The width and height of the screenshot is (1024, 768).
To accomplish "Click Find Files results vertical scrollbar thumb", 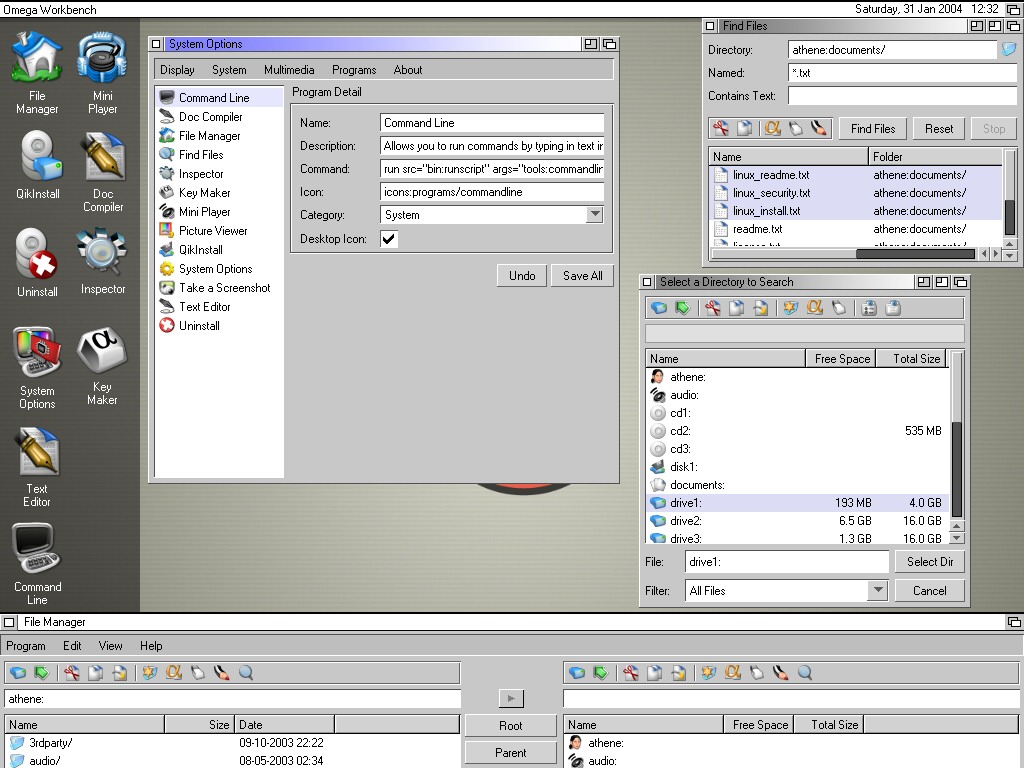I will click(x=1009, y=217).
